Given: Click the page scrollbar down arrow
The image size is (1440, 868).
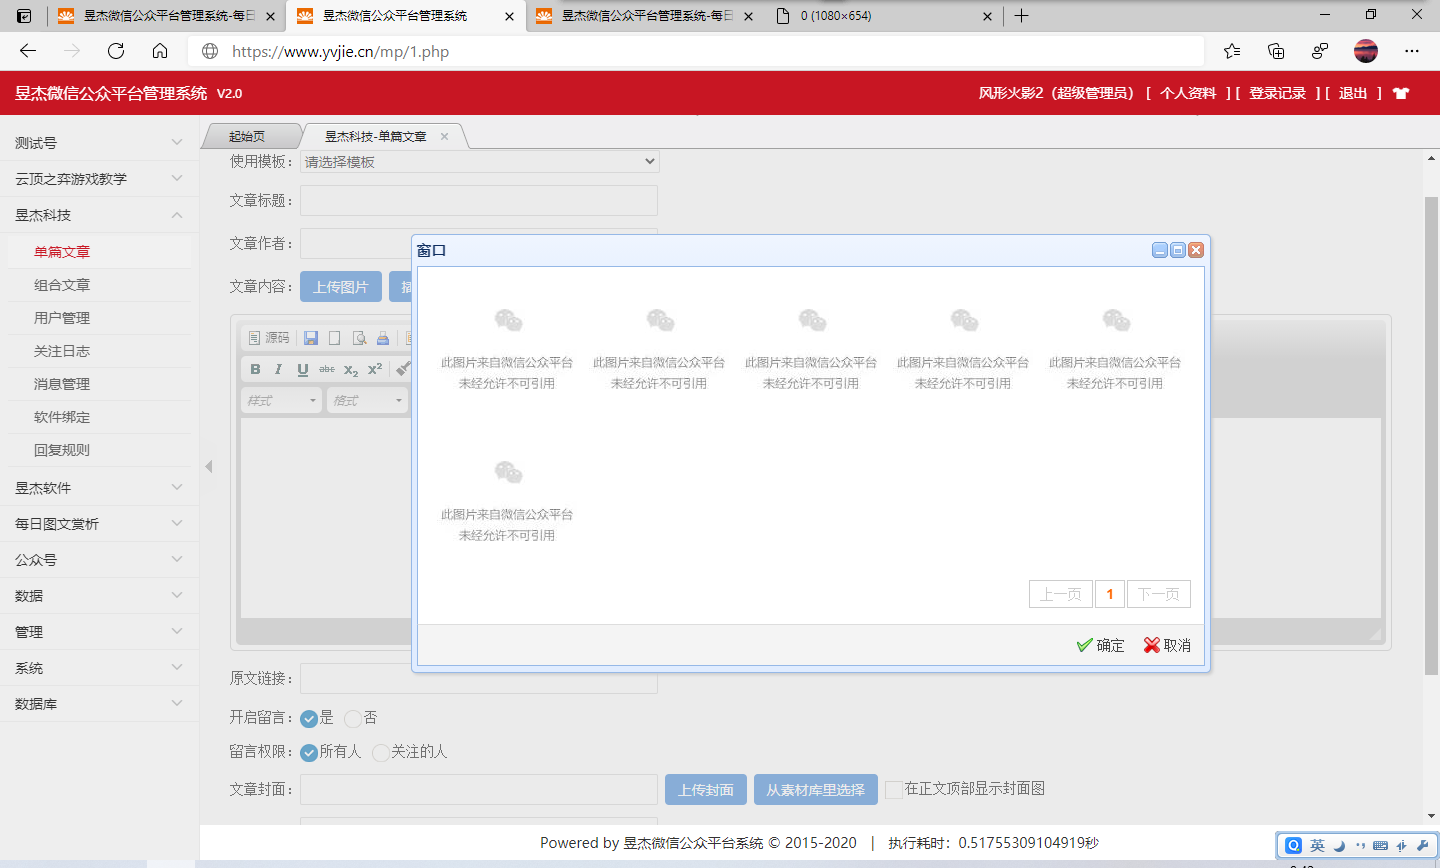Looking at the screenshot, I should (x=1431, y=816).
